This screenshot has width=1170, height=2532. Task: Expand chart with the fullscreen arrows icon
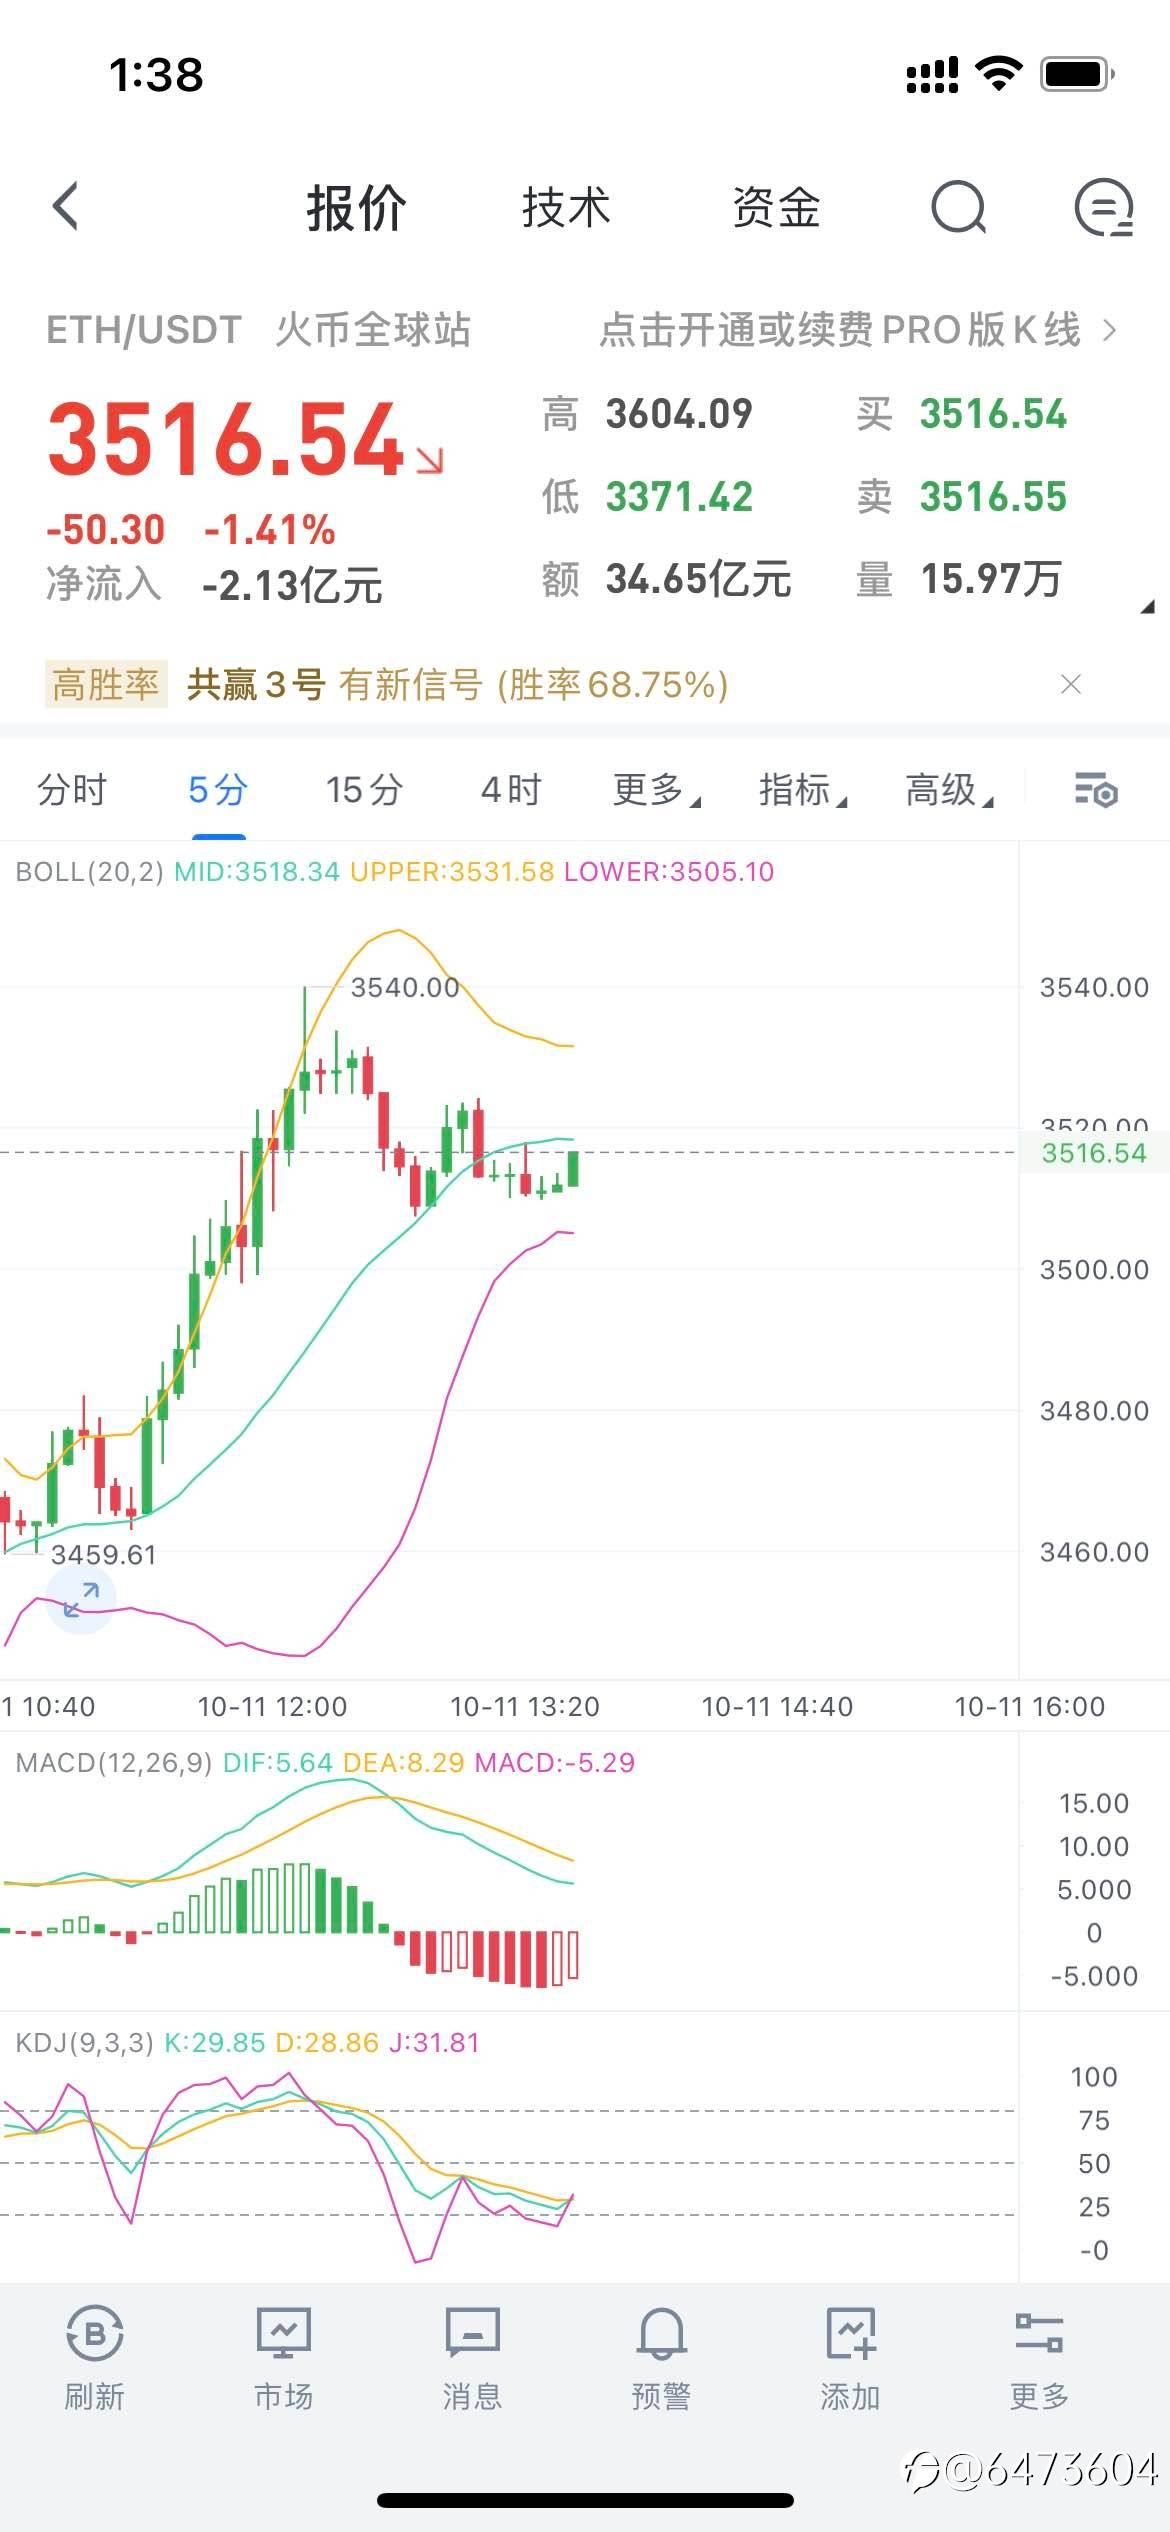(81, 1599)
